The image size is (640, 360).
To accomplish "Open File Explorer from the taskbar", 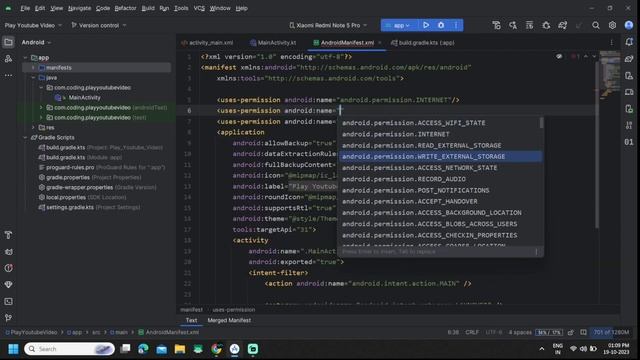I will click(180, 349).
